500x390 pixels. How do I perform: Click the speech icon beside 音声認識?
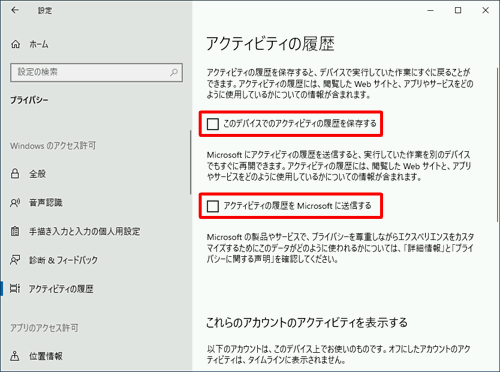15,203
